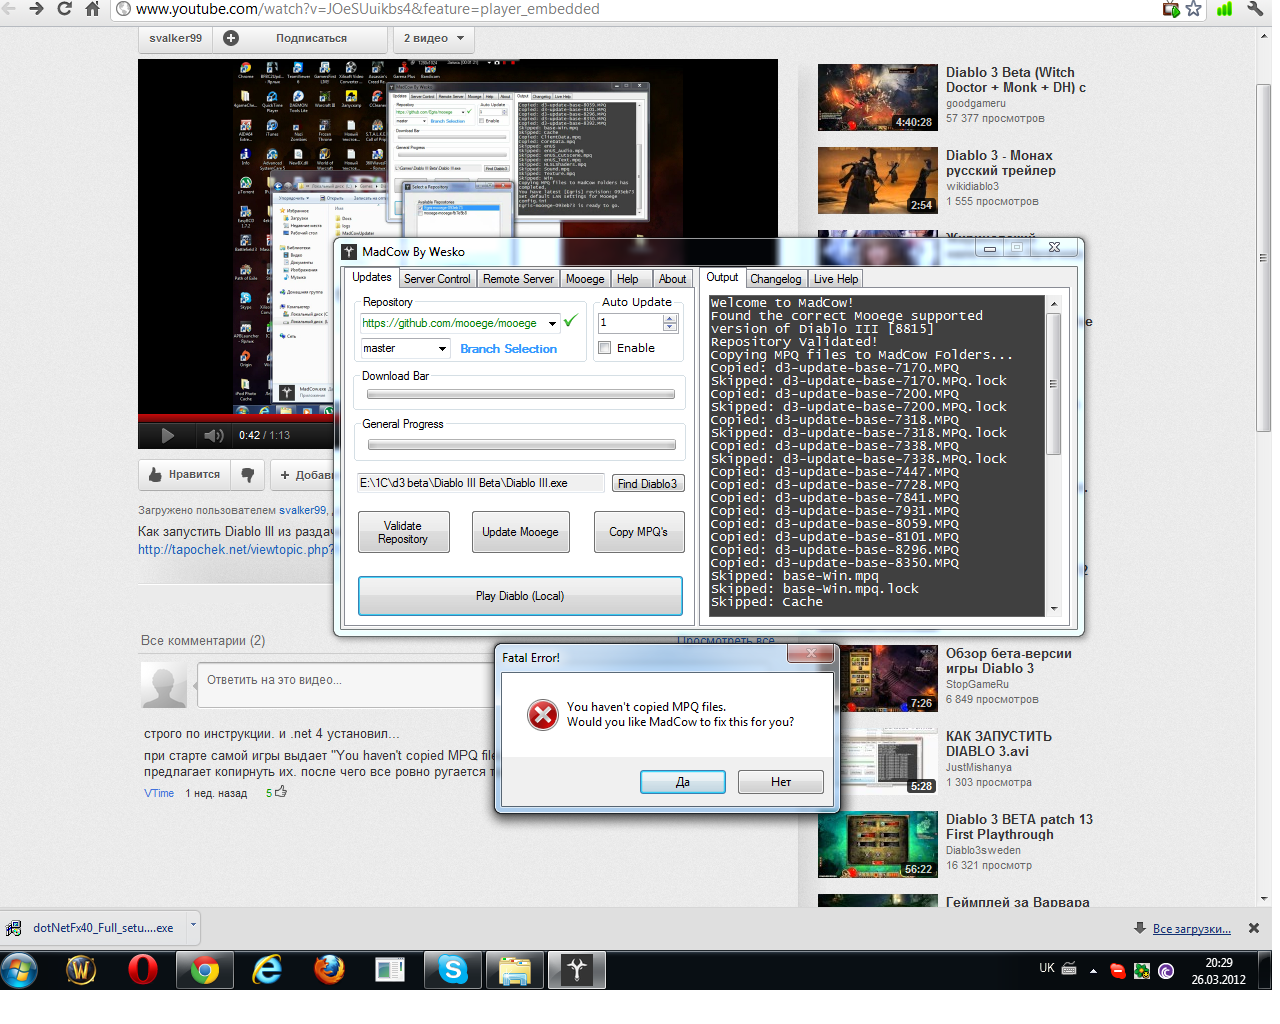Click the green signal bars extension icon
The image size is (1280, 1024).
1224,9
